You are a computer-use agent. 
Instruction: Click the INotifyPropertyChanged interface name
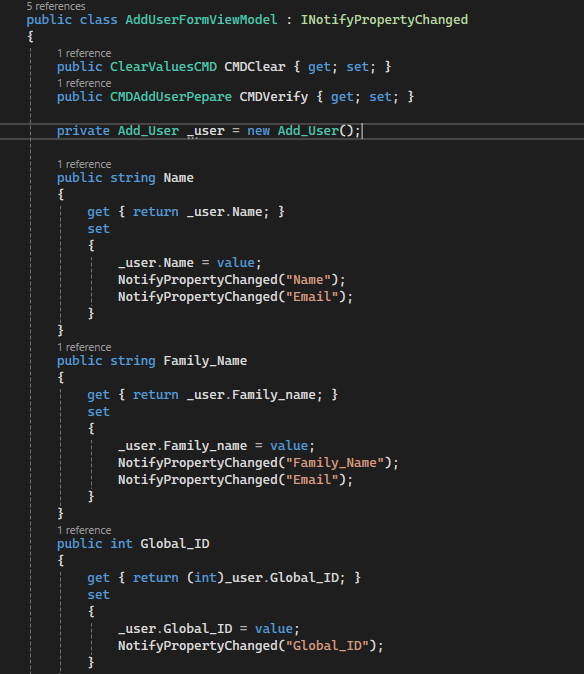click(384, 20)
